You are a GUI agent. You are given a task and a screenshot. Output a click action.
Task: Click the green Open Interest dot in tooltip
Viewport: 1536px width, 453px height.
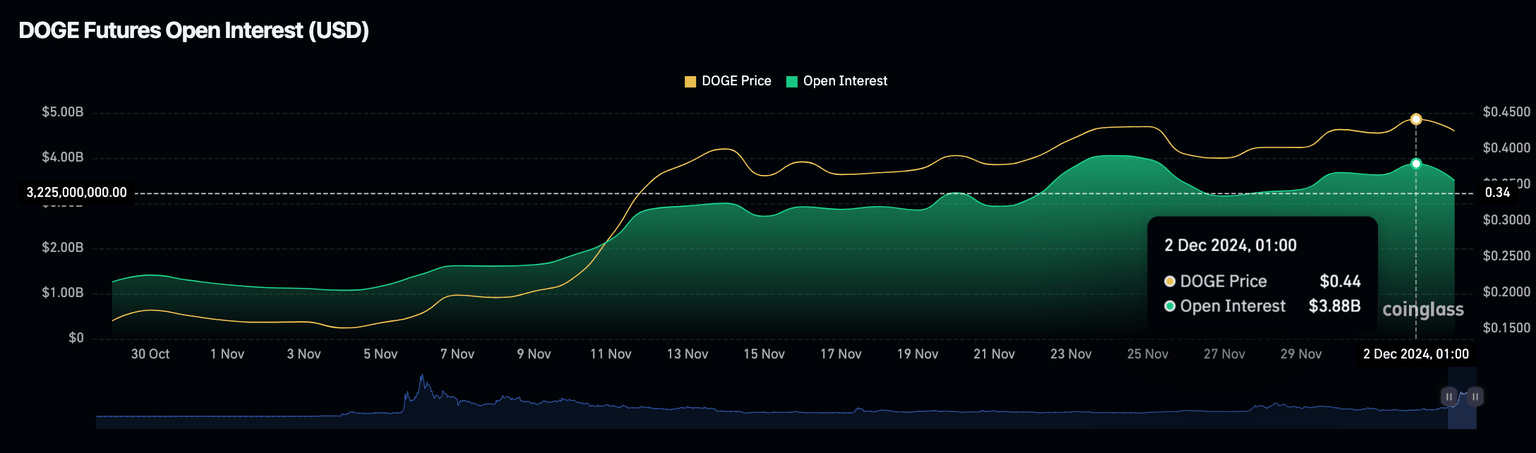coord(1170,306)
